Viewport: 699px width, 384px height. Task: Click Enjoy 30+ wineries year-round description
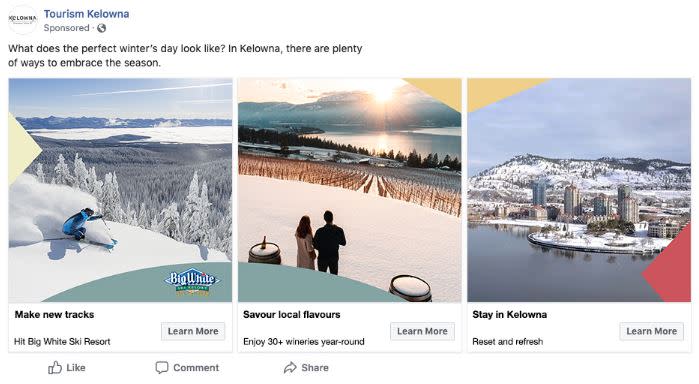point(304,342)
